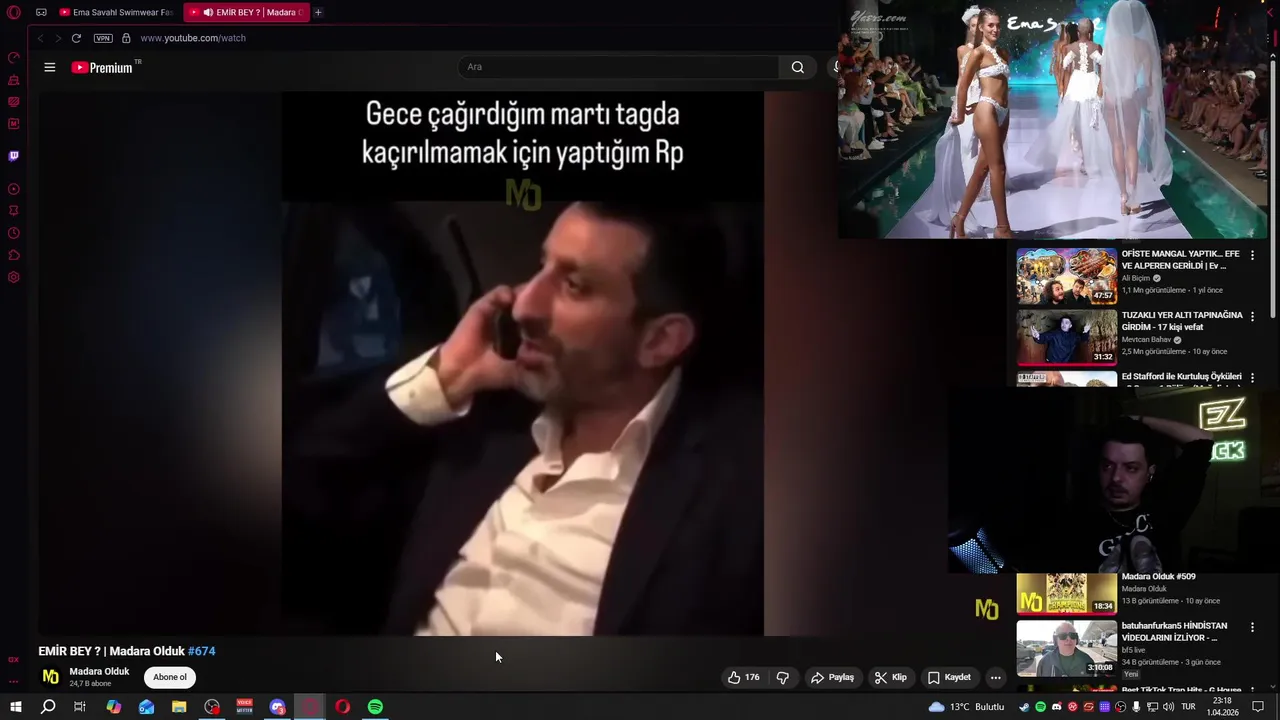Open batuhanfurkan5 HİNDİSTAN video thumbnail

pyautogui.click(x=1067, y=648)
